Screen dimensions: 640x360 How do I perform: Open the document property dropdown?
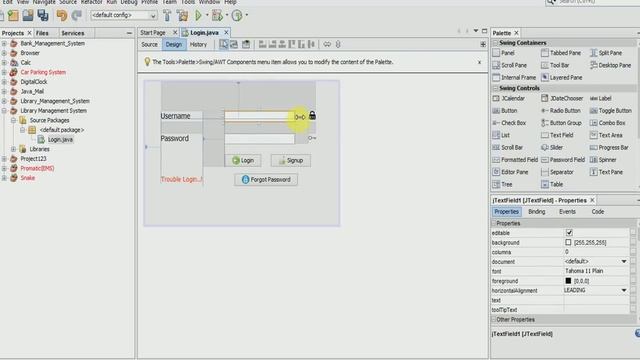click(624, 262)
